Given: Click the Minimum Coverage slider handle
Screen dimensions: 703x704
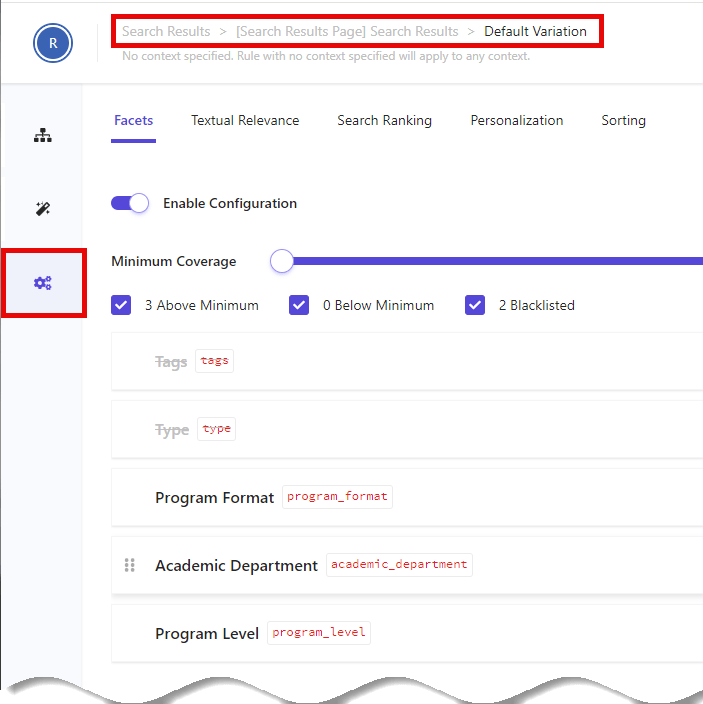Looking at the screenshot, I should pos(282,261).
